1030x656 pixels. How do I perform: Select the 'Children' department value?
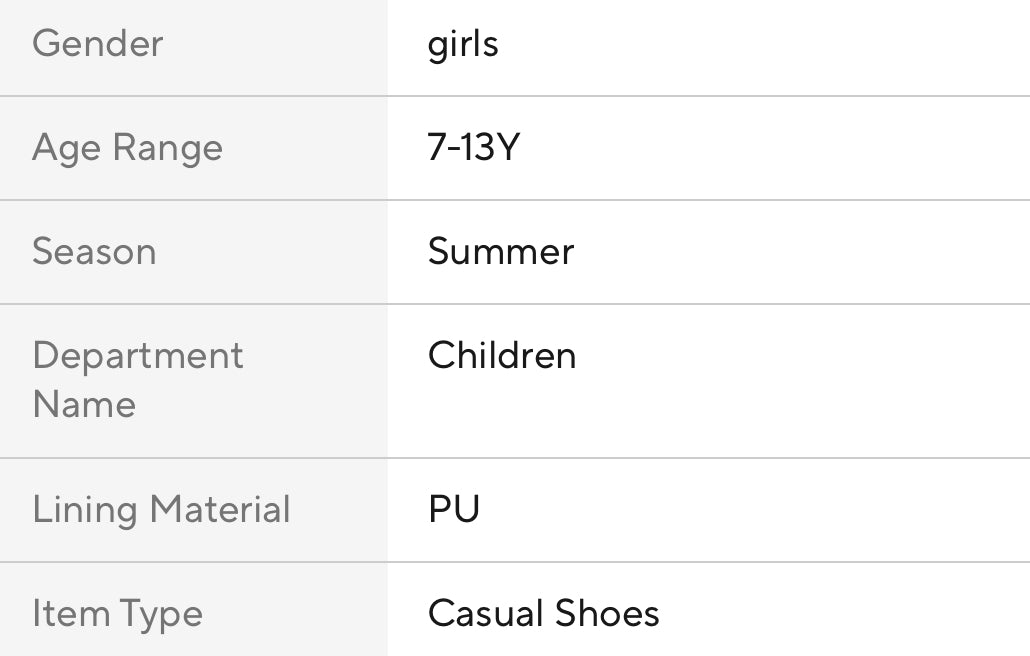coord(502,356)
